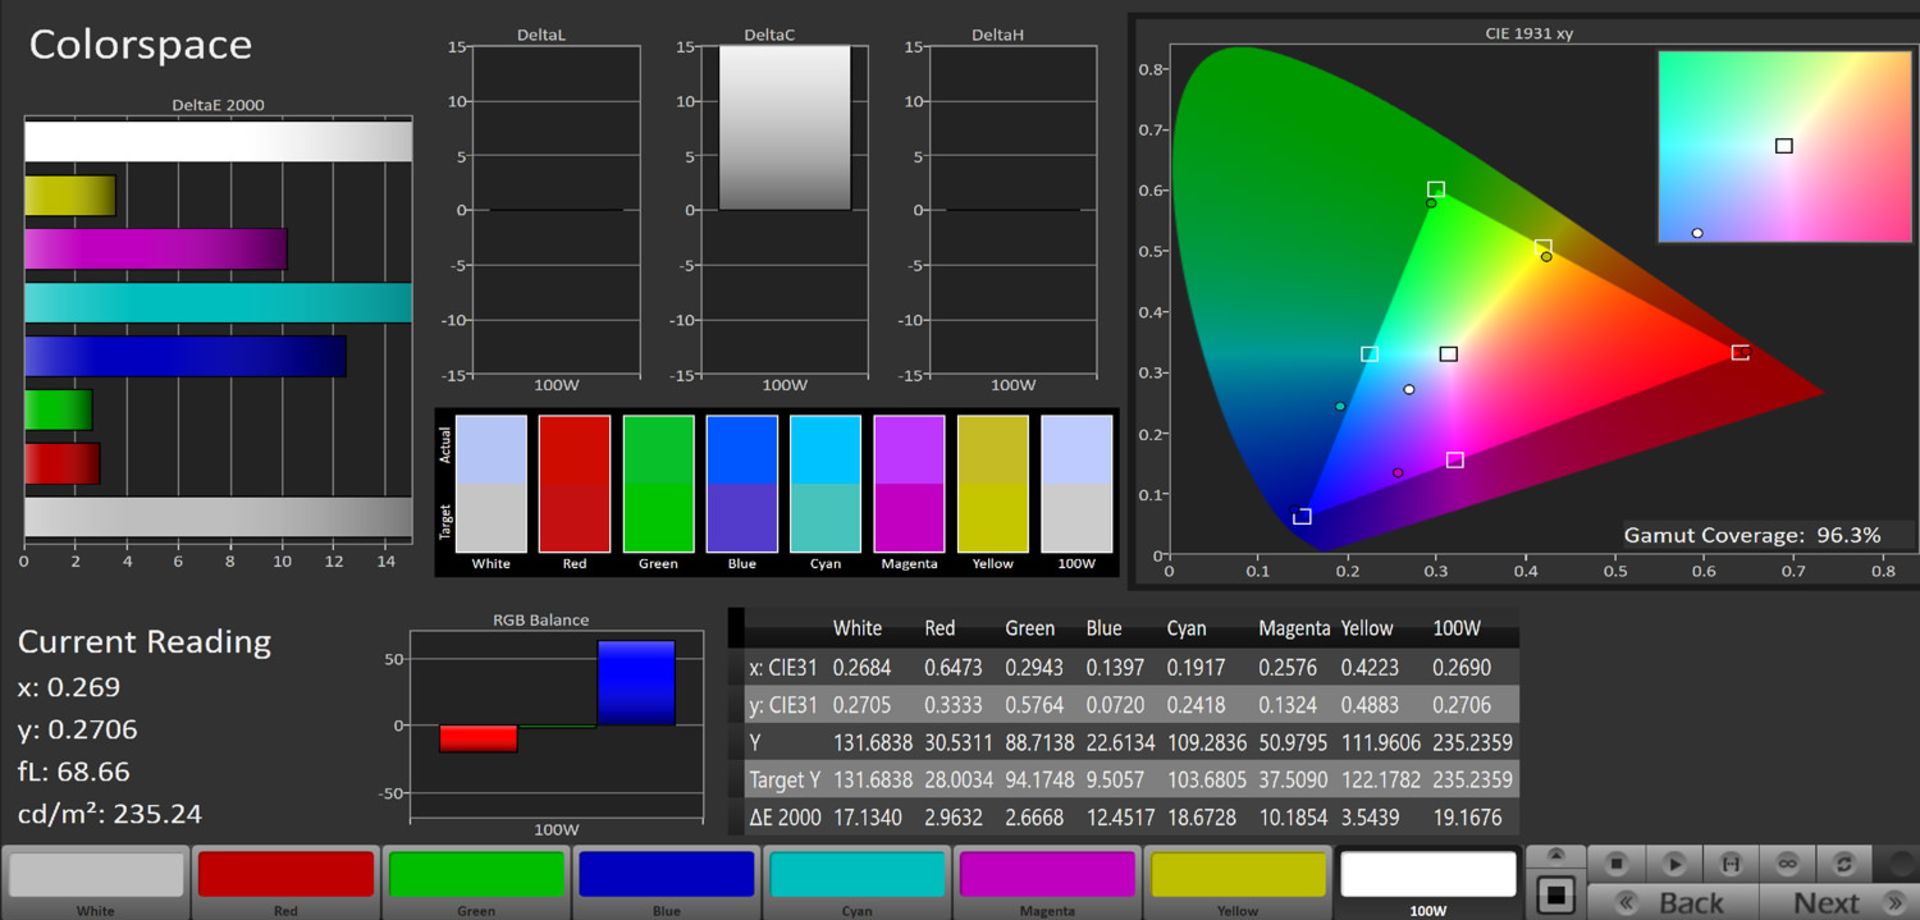Click the refresh arrows icon
The width and height of the screenshot is (1920, 920).
pyautogui.click(x=1844, y=863)
